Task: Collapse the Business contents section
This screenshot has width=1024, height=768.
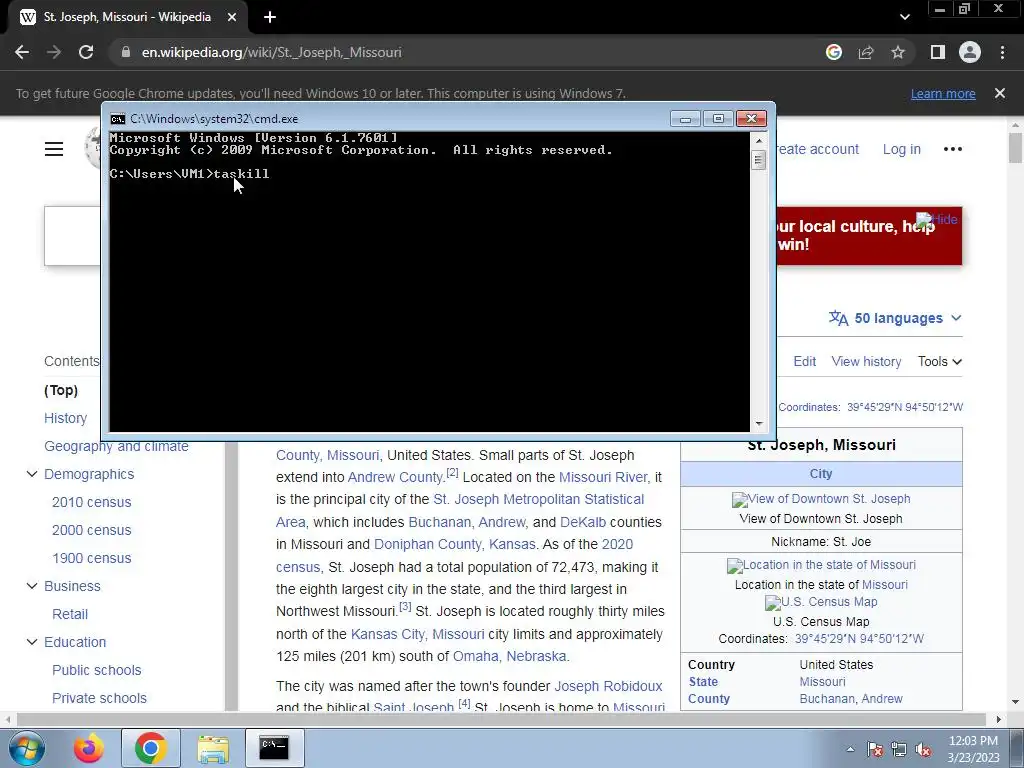Action: point(31,586)
